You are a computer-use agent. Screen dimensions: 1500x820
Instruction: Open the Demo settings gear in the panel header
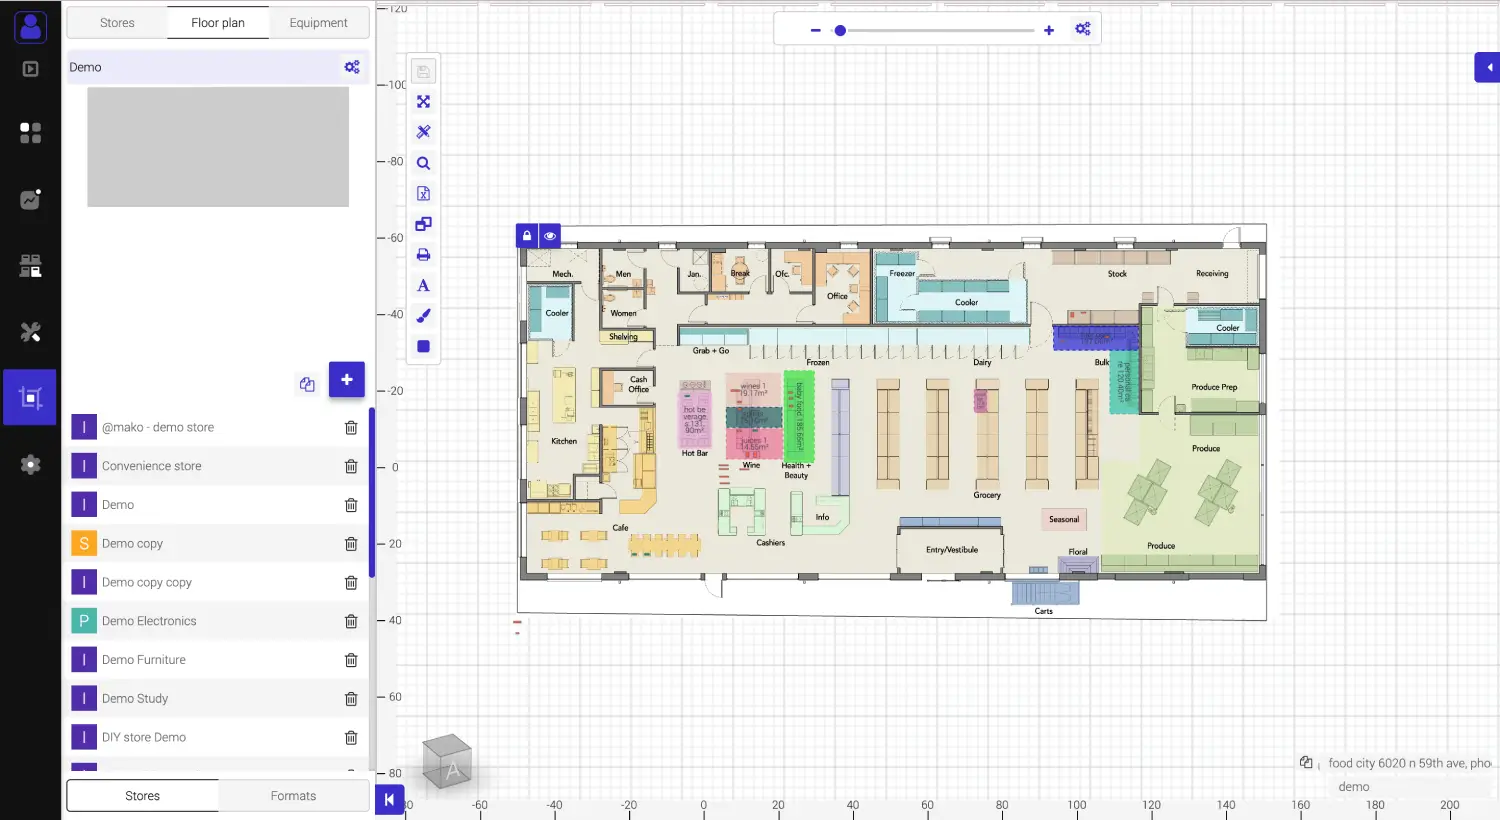coord(352,66)
